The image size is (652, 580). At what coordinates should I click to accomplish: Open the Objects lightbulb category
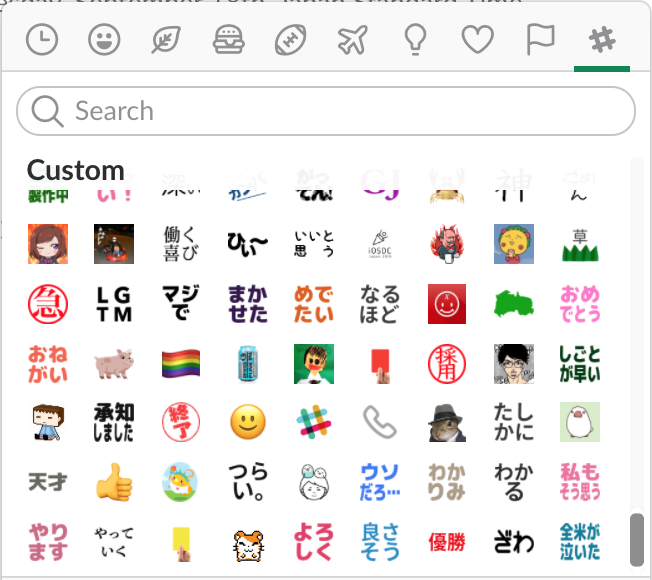pyautogui.click(x=415, y=40)
